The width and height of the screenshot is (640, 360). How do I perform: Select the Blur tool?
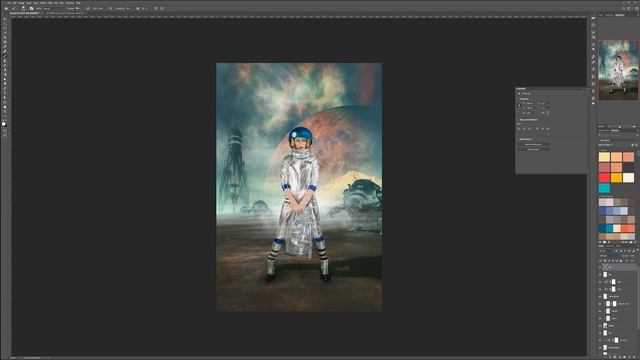(4, 80)
